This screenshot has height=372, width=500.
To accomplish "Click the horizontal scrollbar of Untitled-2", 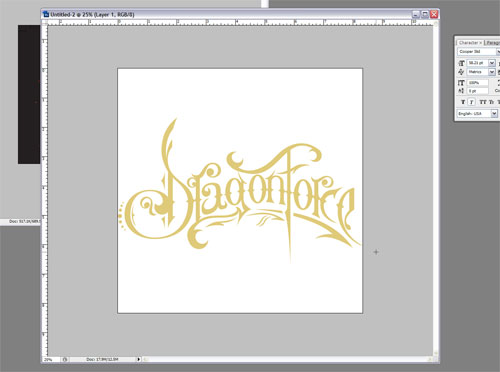I will 288,359.
